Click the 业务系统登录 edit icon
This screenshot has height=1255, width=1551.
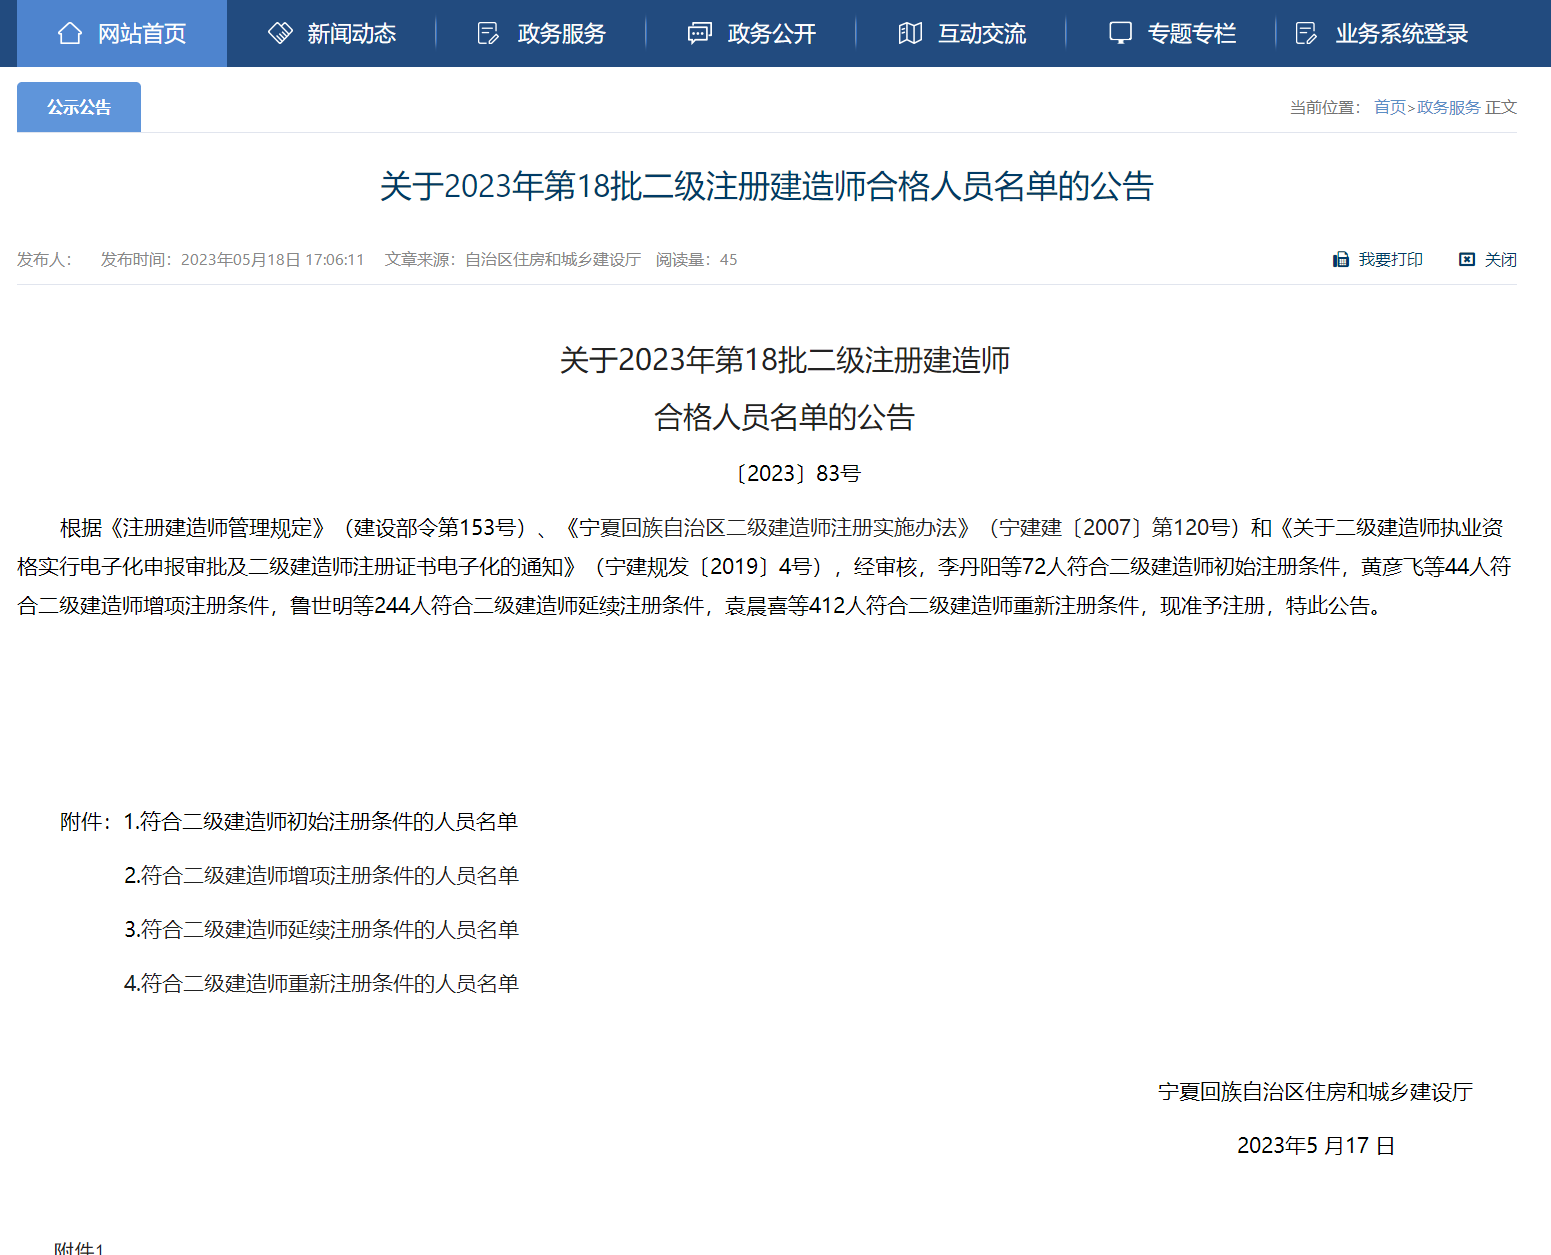pyautogui.click(x=1306, y=33)
